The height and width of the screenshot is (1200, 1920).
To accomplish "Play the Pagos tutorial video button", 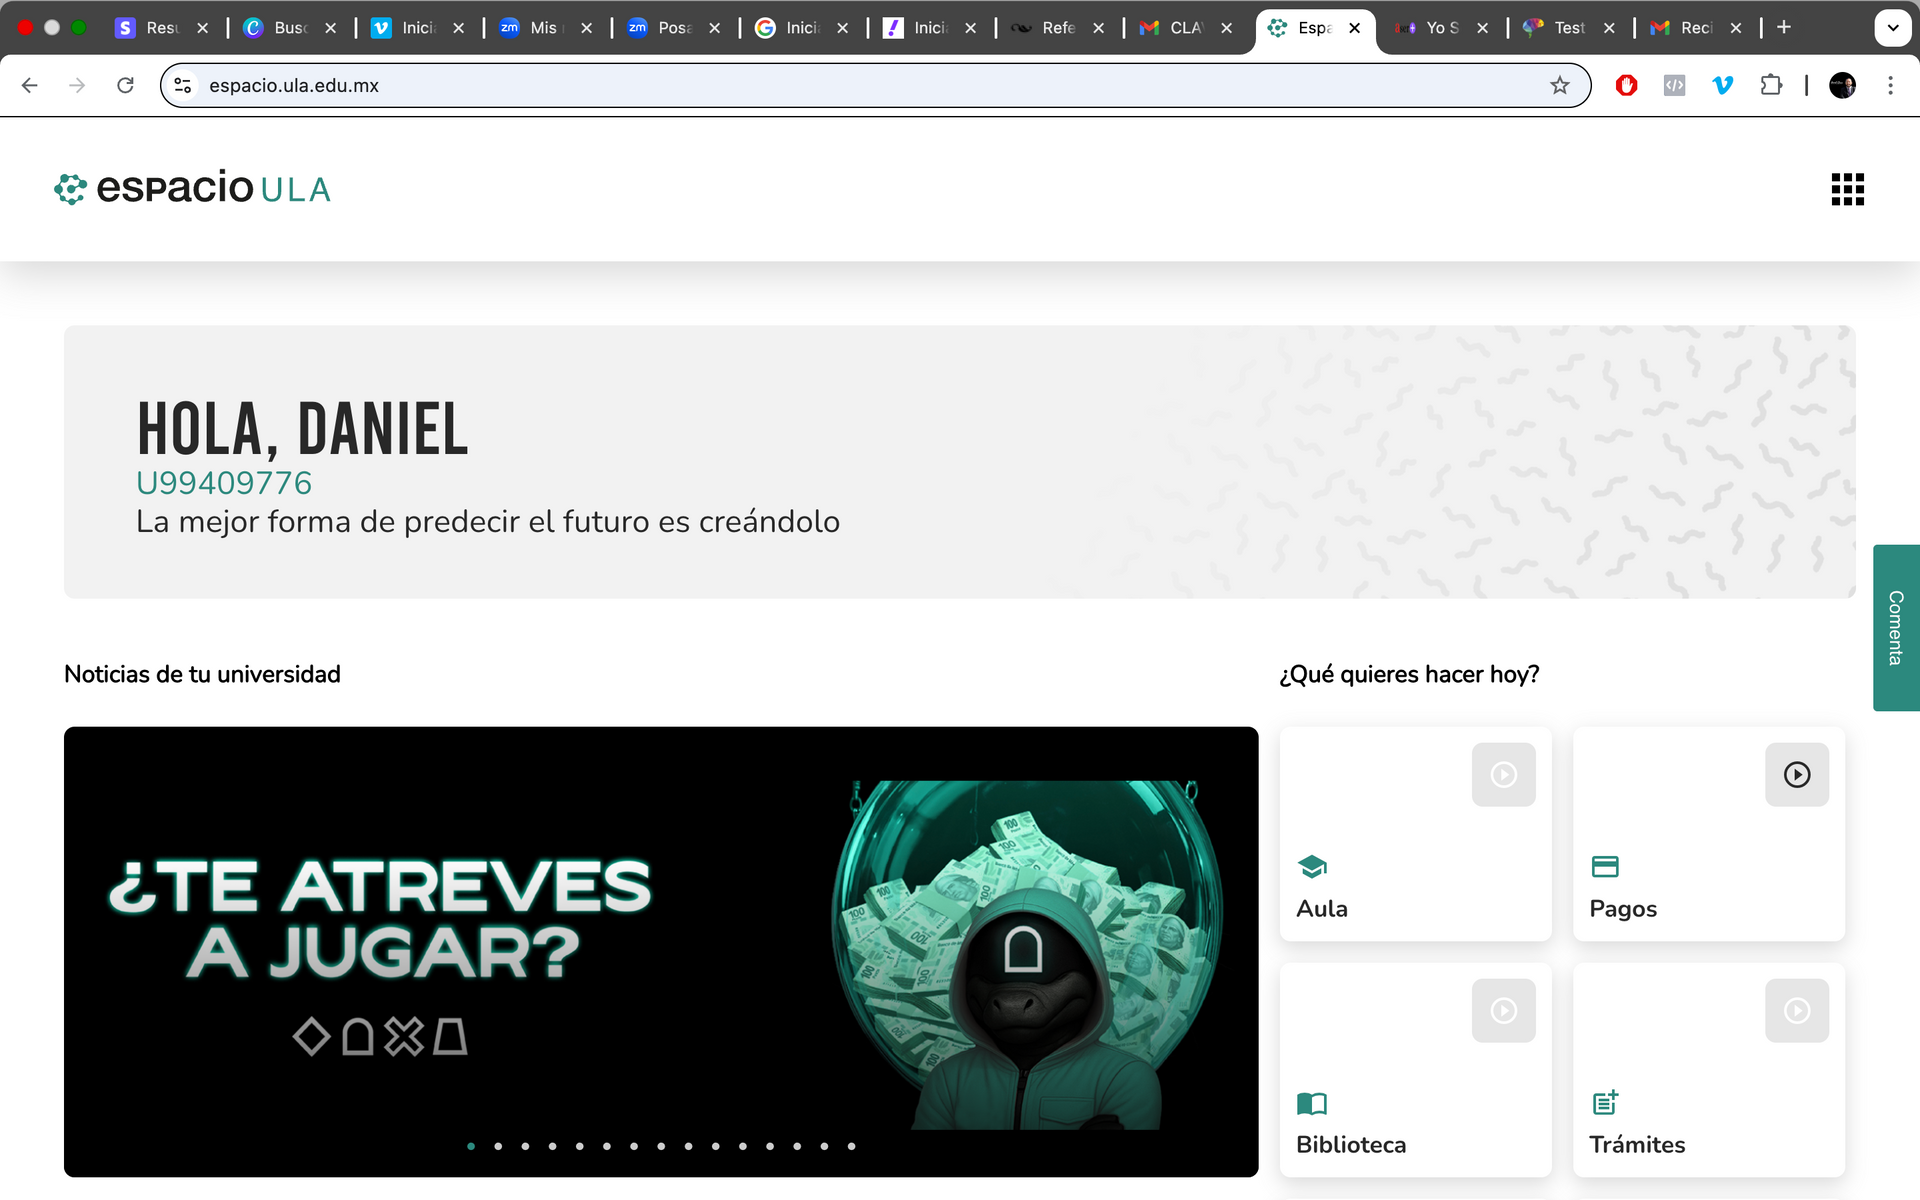I will point(1796,775).
